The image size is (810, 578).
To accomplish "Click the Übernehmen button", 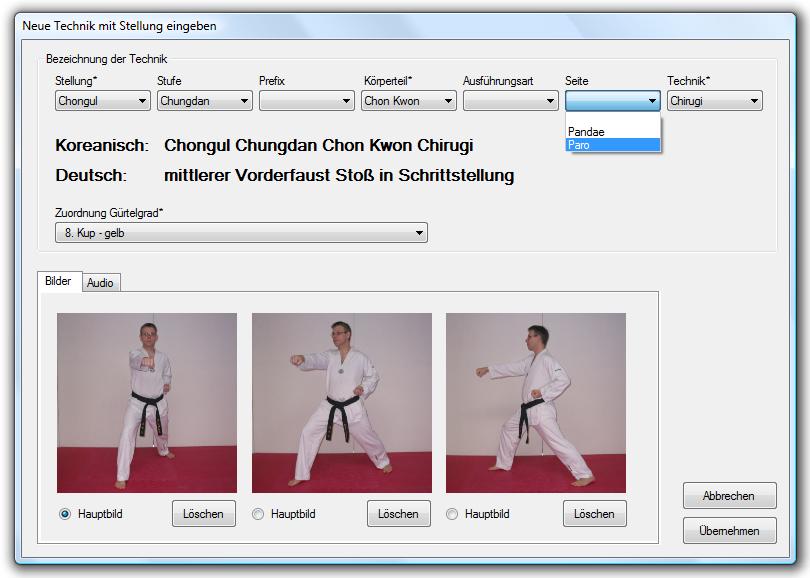I will [729, 530].
